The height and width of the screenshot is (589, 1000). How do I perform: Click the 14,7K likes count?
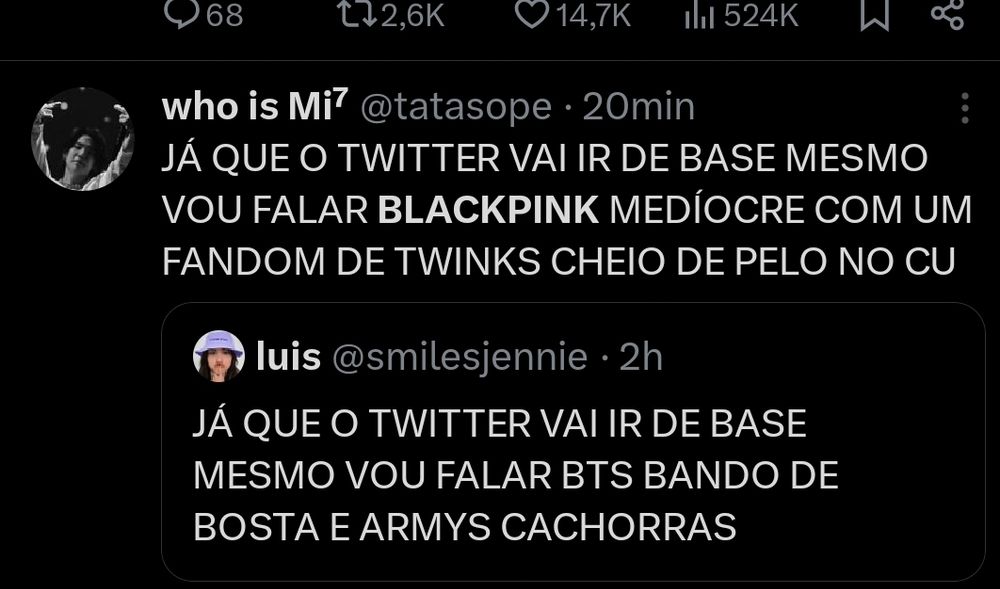(593, 14)
